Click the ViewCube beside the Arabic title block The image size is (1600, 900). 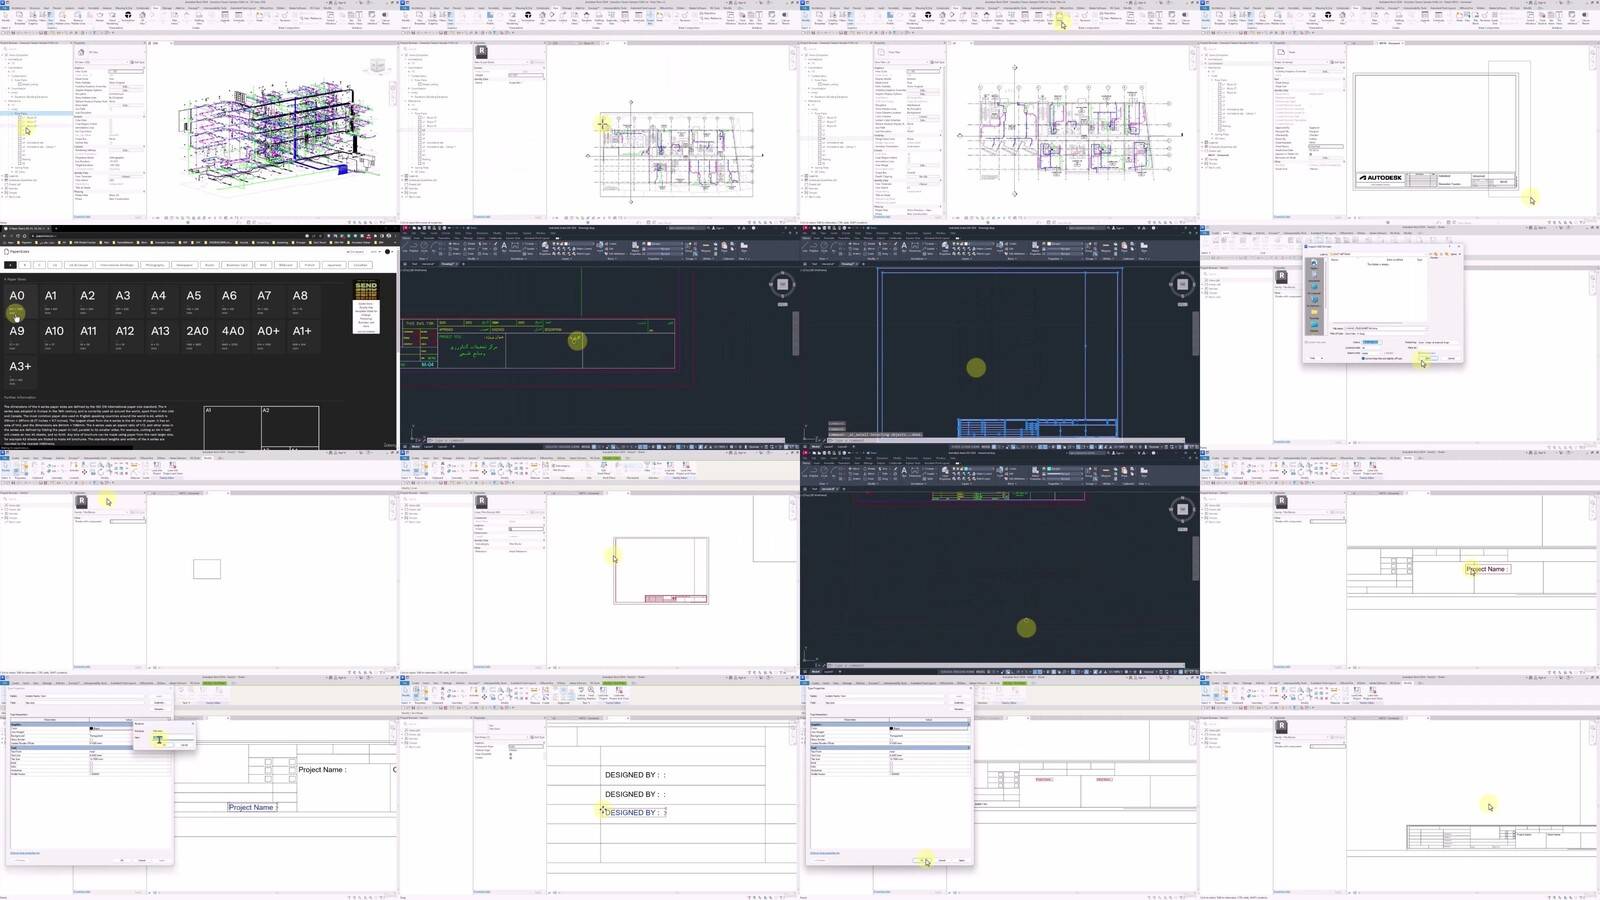point(782,285)
